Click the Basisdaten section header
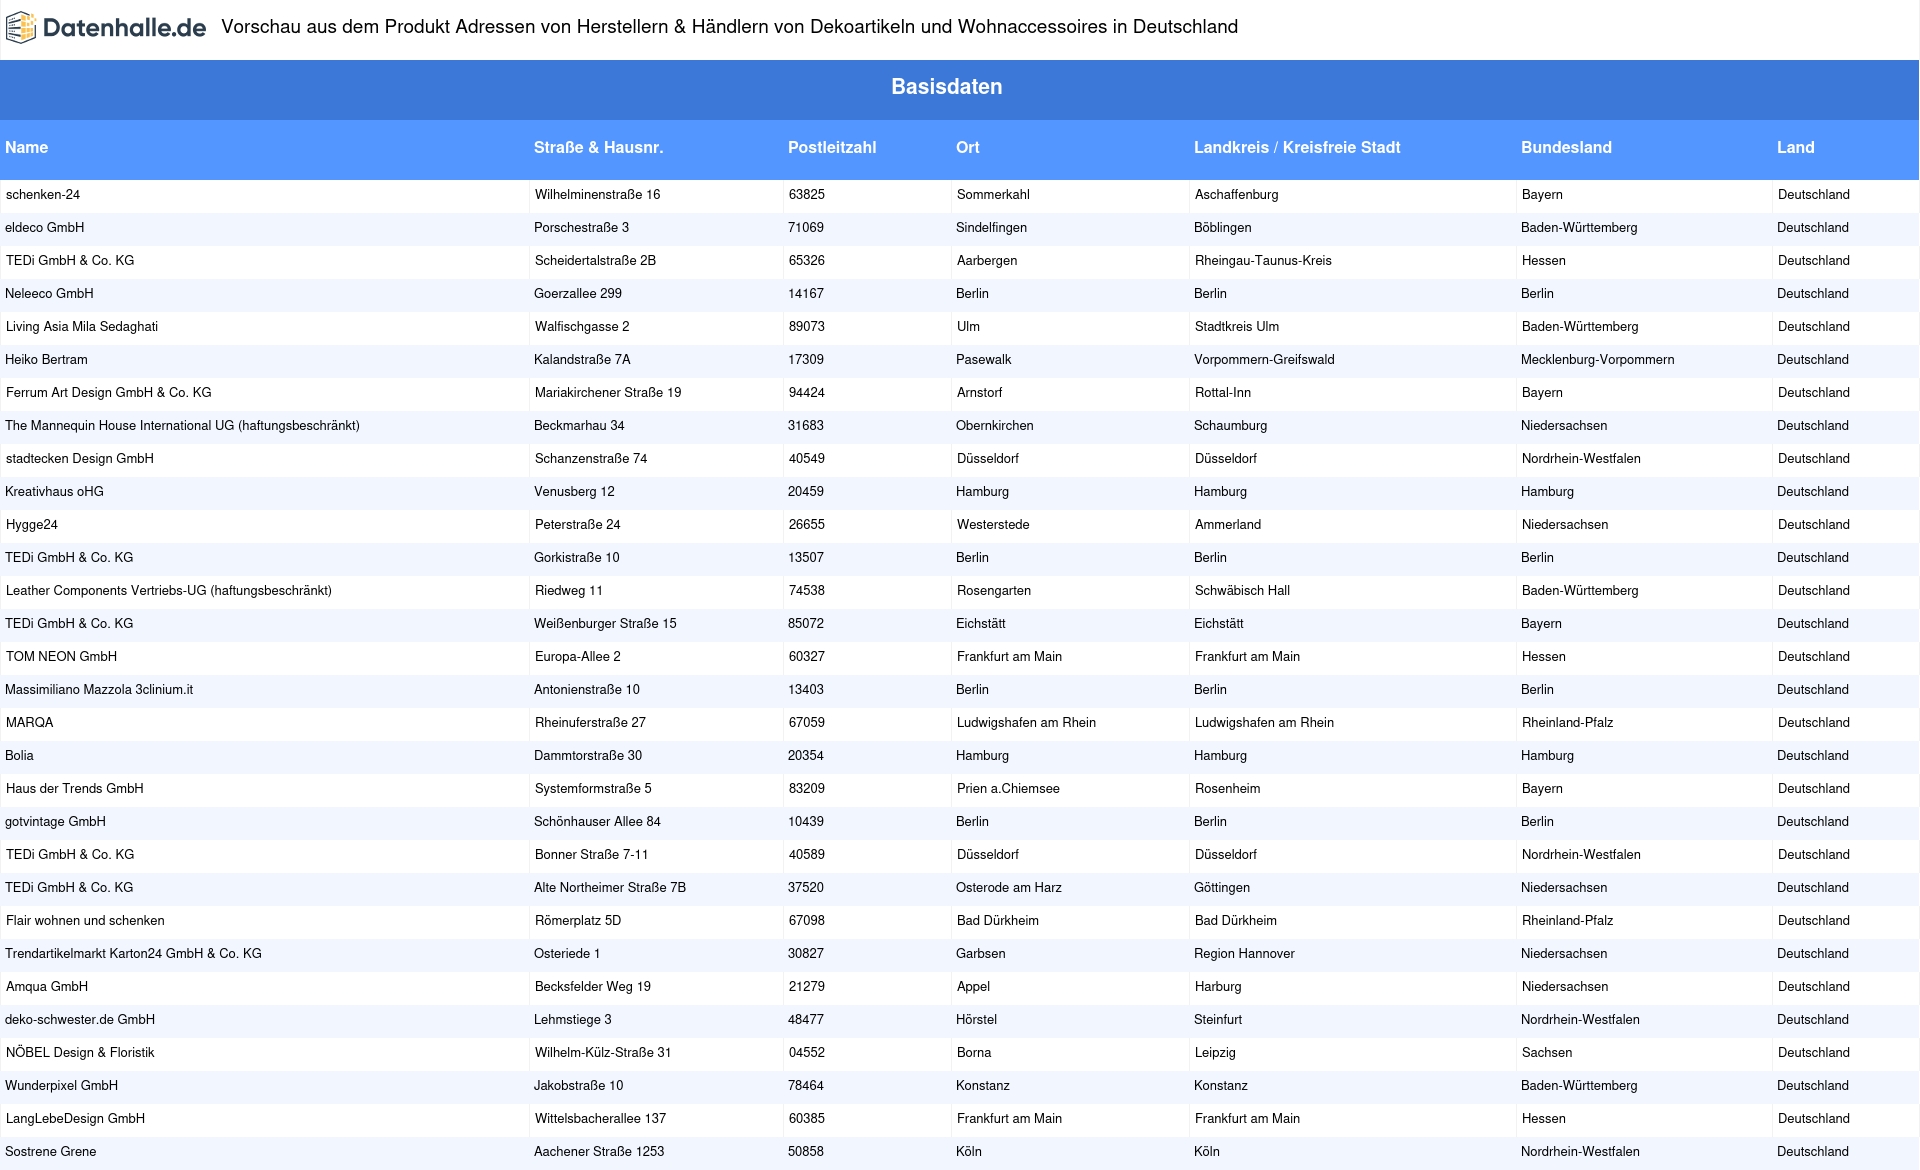 point(947,87)
